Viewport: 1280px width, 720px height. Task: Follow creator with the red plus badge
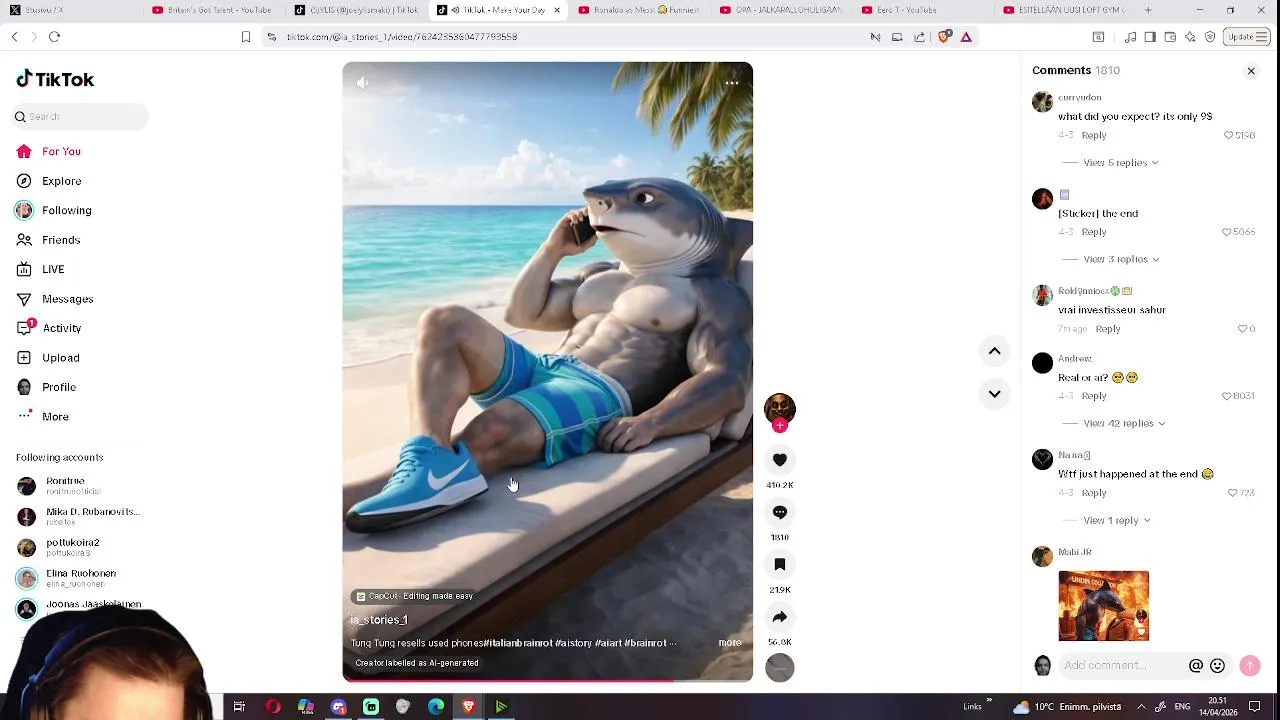780,426
